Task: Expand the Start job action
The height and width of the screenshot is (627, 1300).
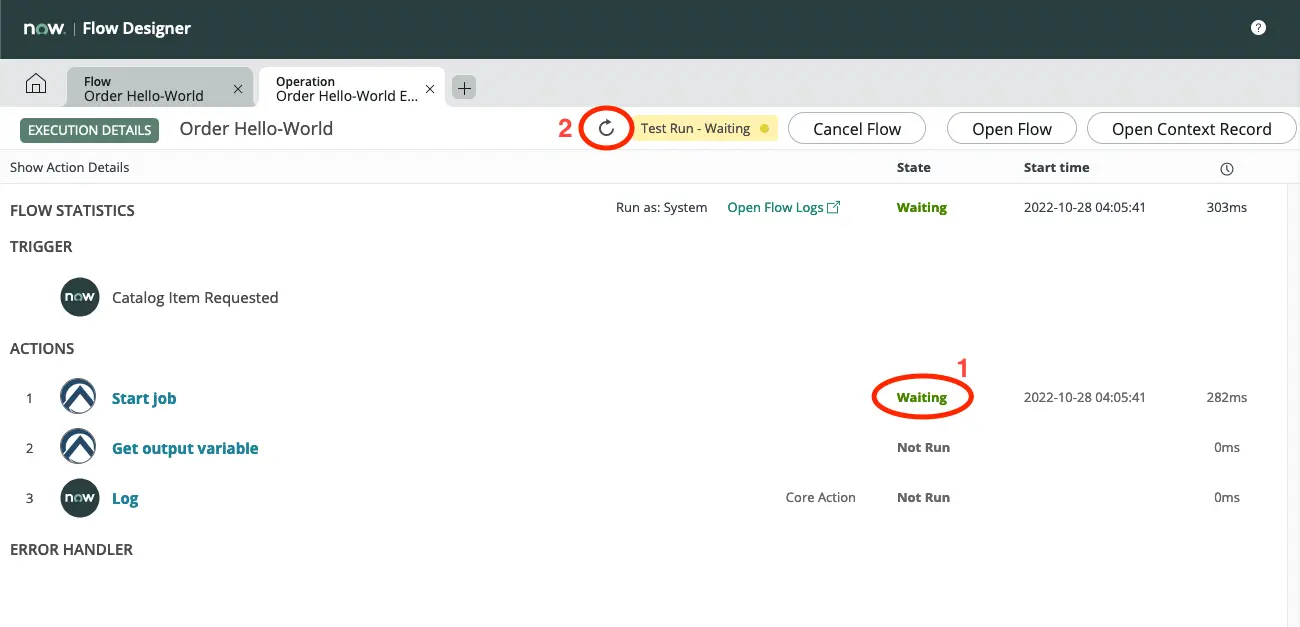Action: click(x=144, y=398)
